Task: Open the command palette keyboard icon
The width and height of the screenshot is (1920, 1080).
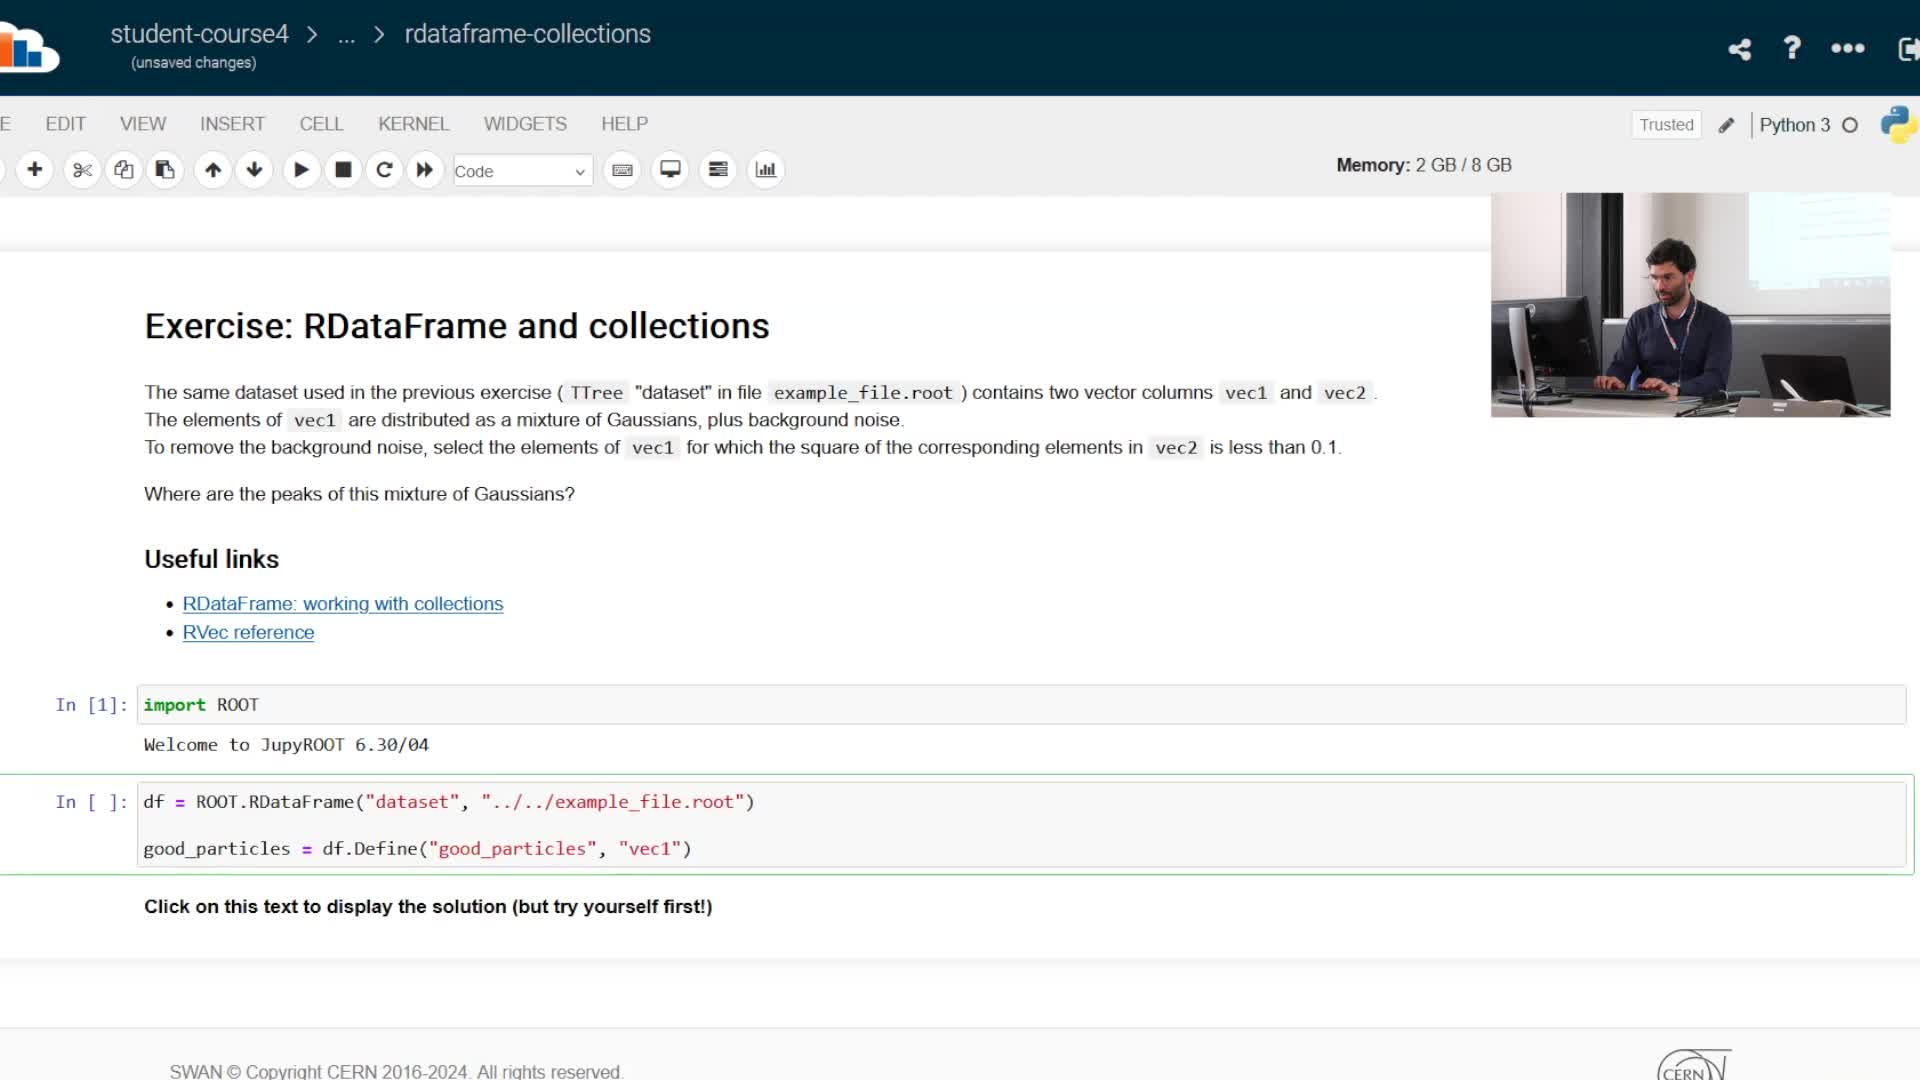Action: point(622,170)
